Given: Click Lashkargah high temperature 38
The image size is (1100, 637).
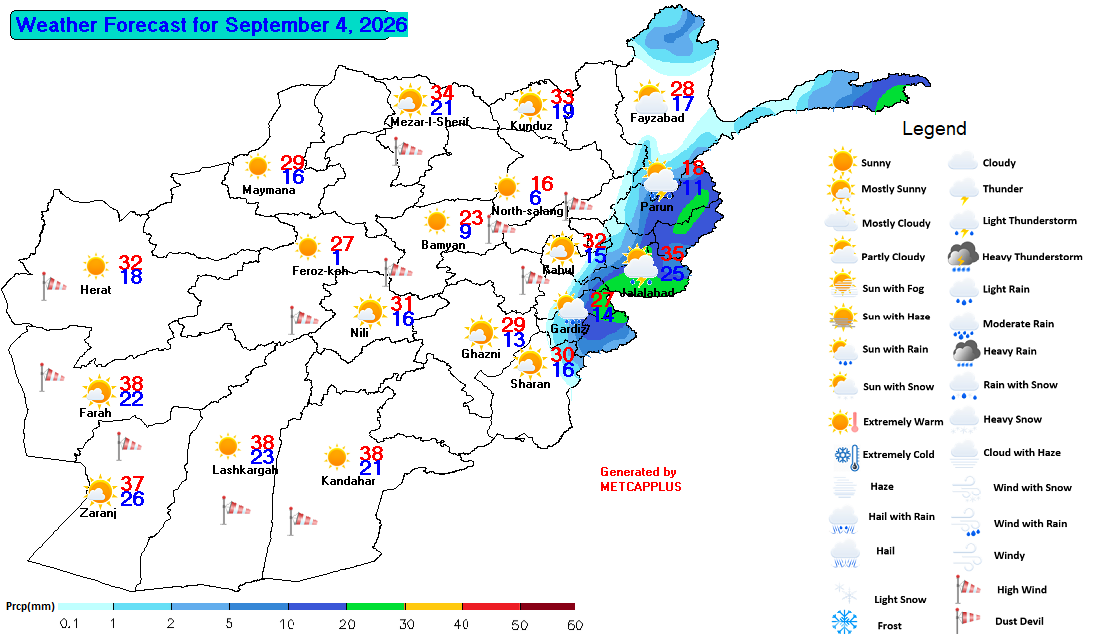Looking at the screenshot, I should coord(262,443).
